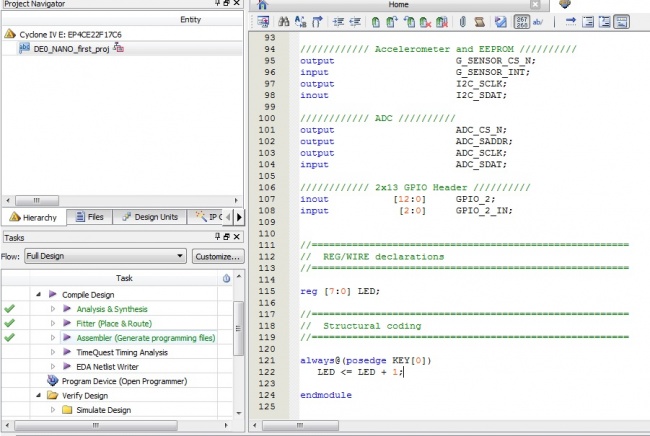Click the Tasks time column clock icon

[x=226, y=278]
